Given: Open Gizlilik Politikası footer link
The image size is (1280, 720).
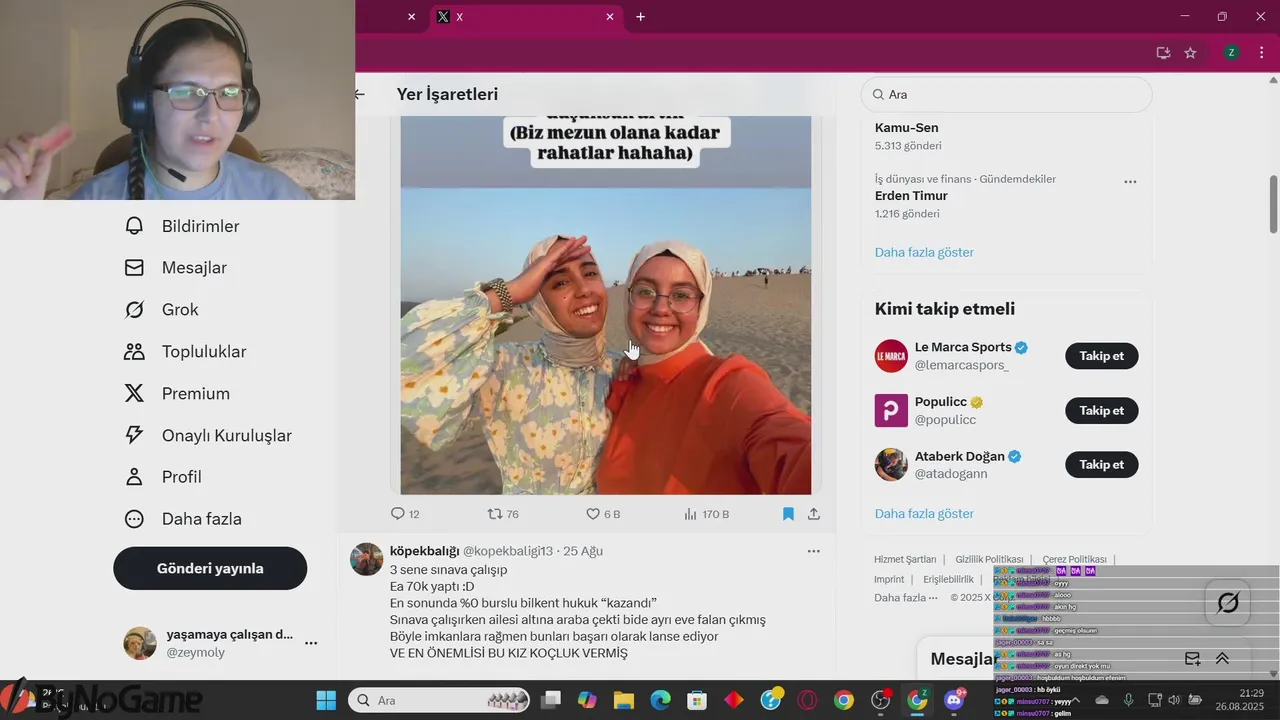Looking at the screenshot, I should point(989,559).
